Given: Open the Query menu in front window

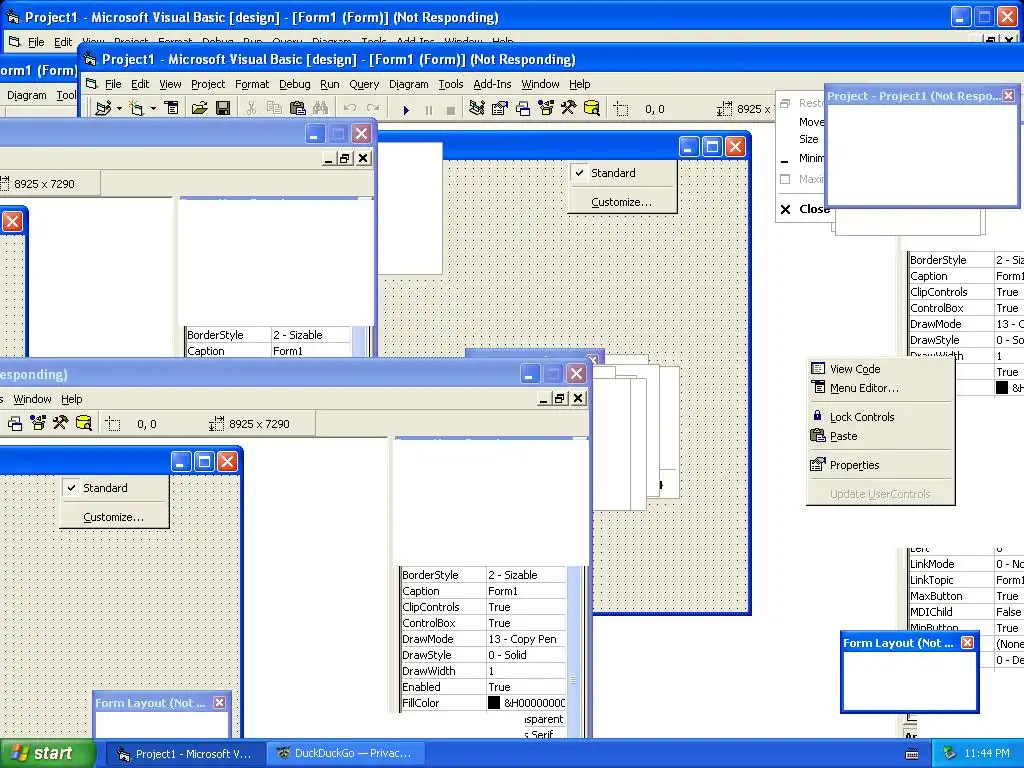Looking at the screenshot, I should click(x=364, y=84).
